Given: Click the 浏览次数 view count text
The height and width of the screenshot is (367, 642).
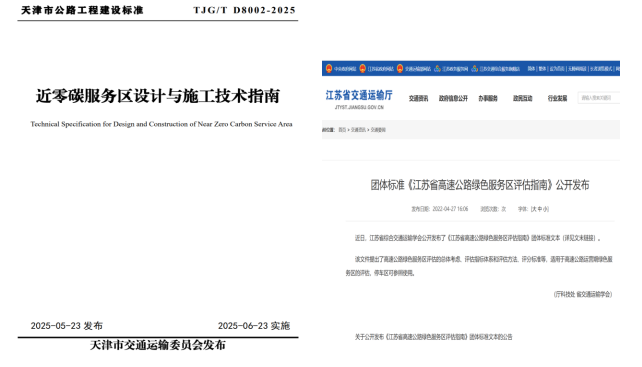Looking at the screenshot, I should [493, 209].
